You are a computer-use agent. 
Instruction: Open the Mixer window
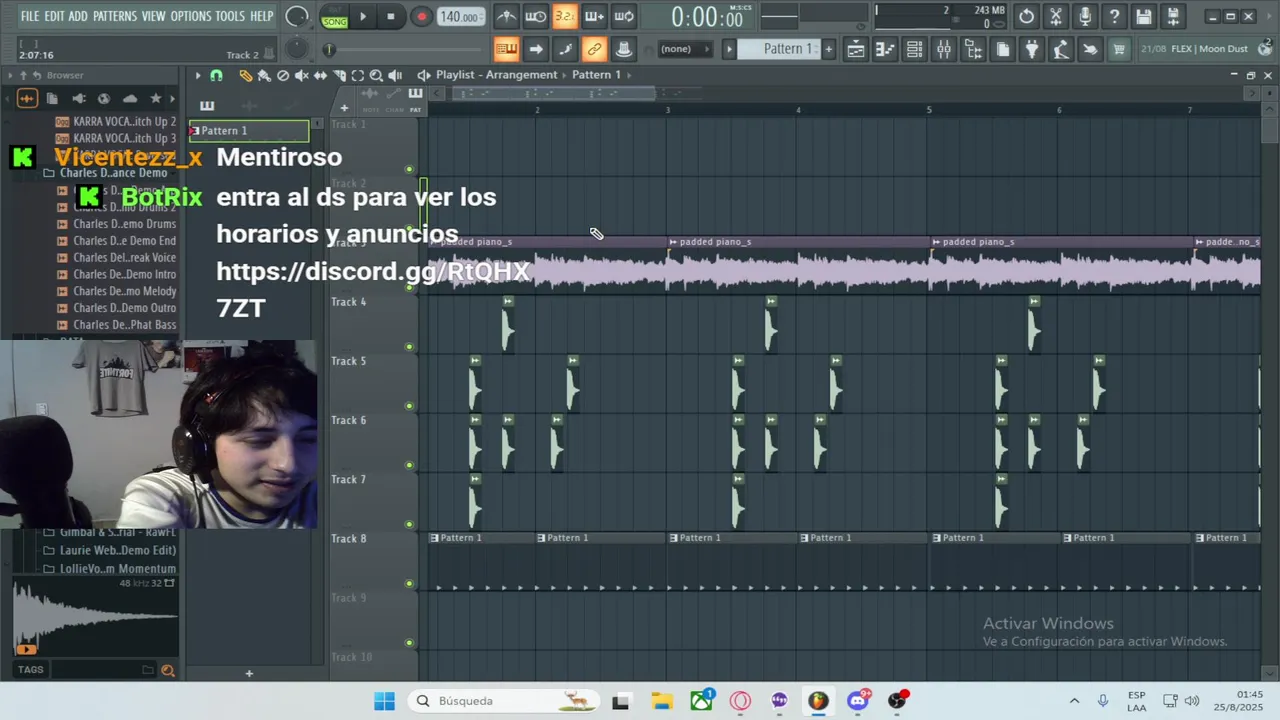pos(943,49)
